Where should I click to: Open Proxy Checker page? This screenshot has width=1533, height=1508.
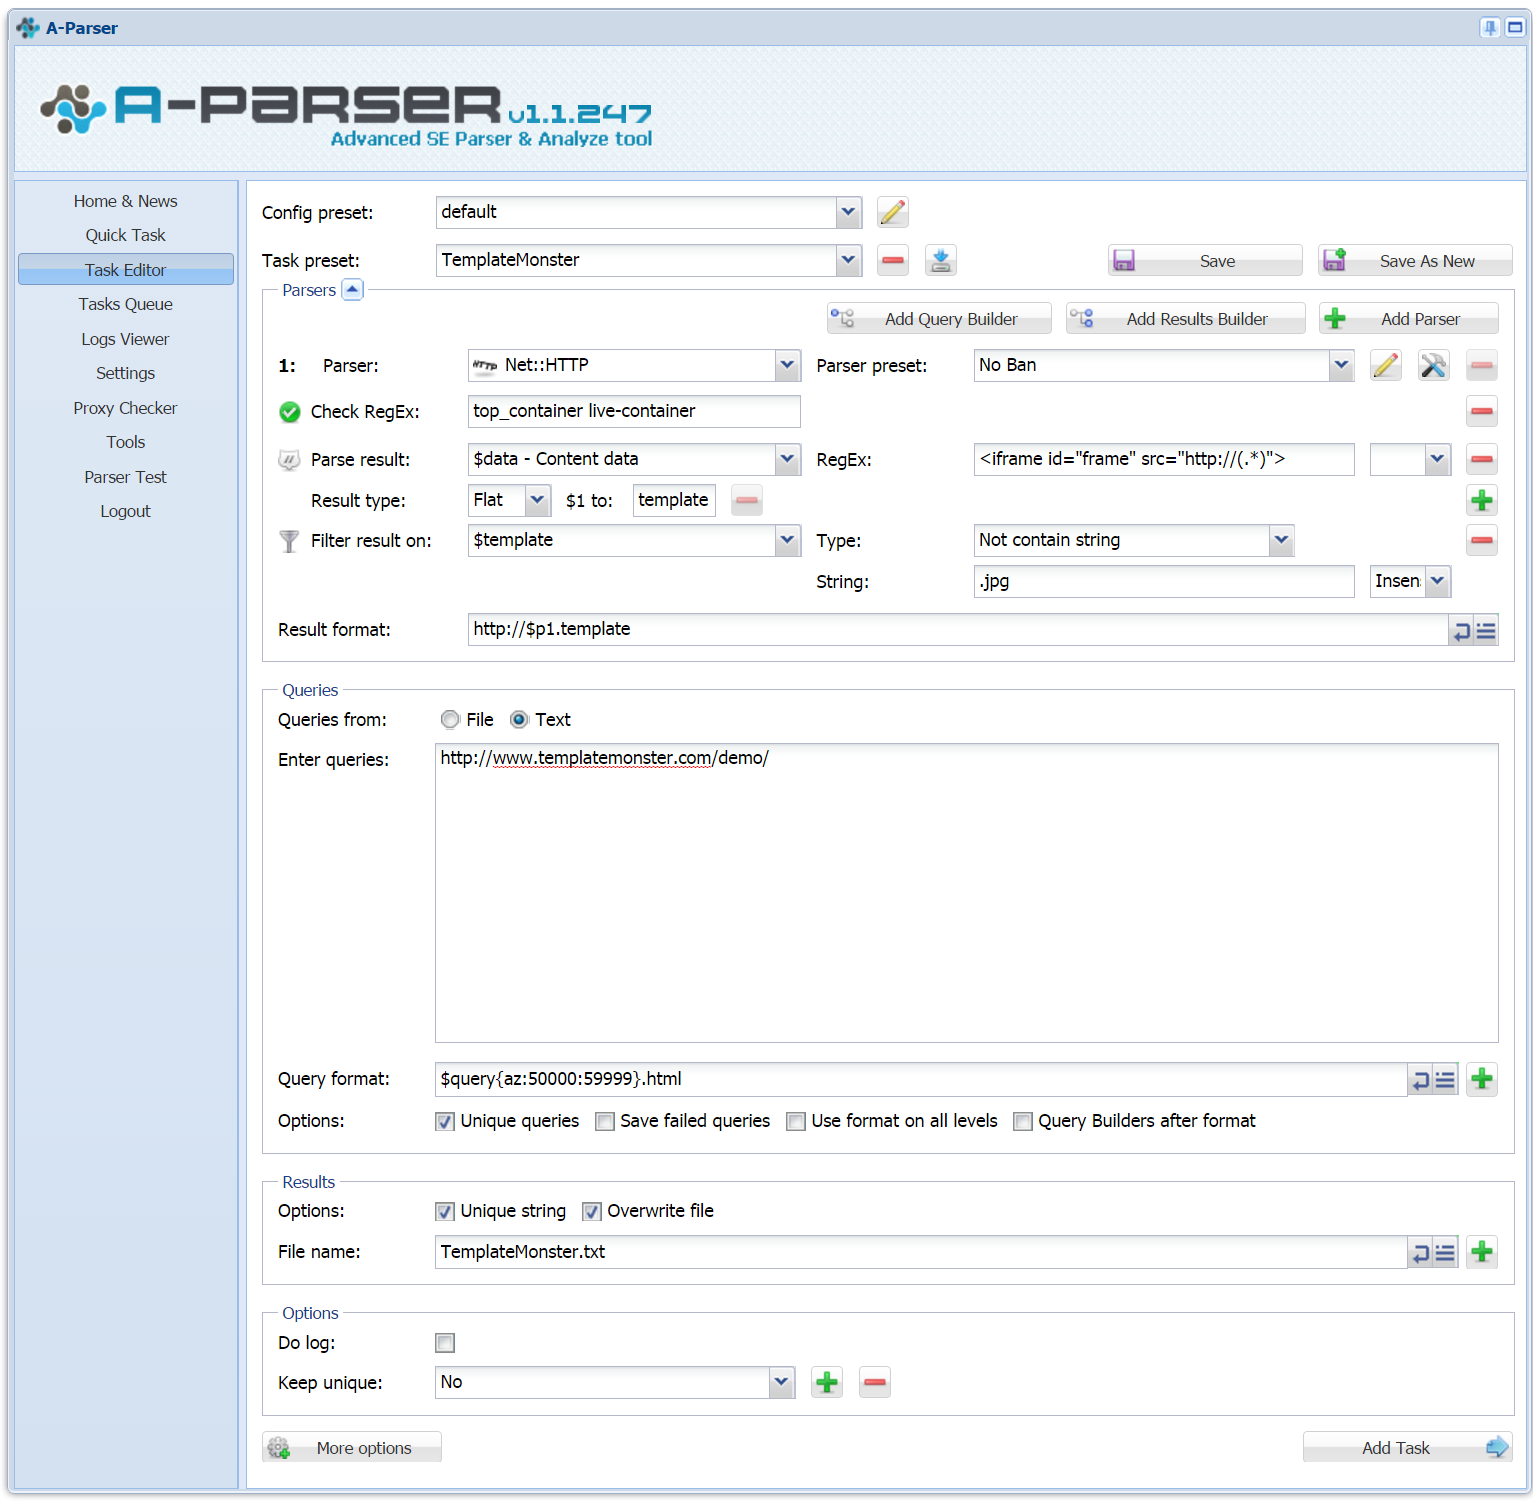[125, 408]
